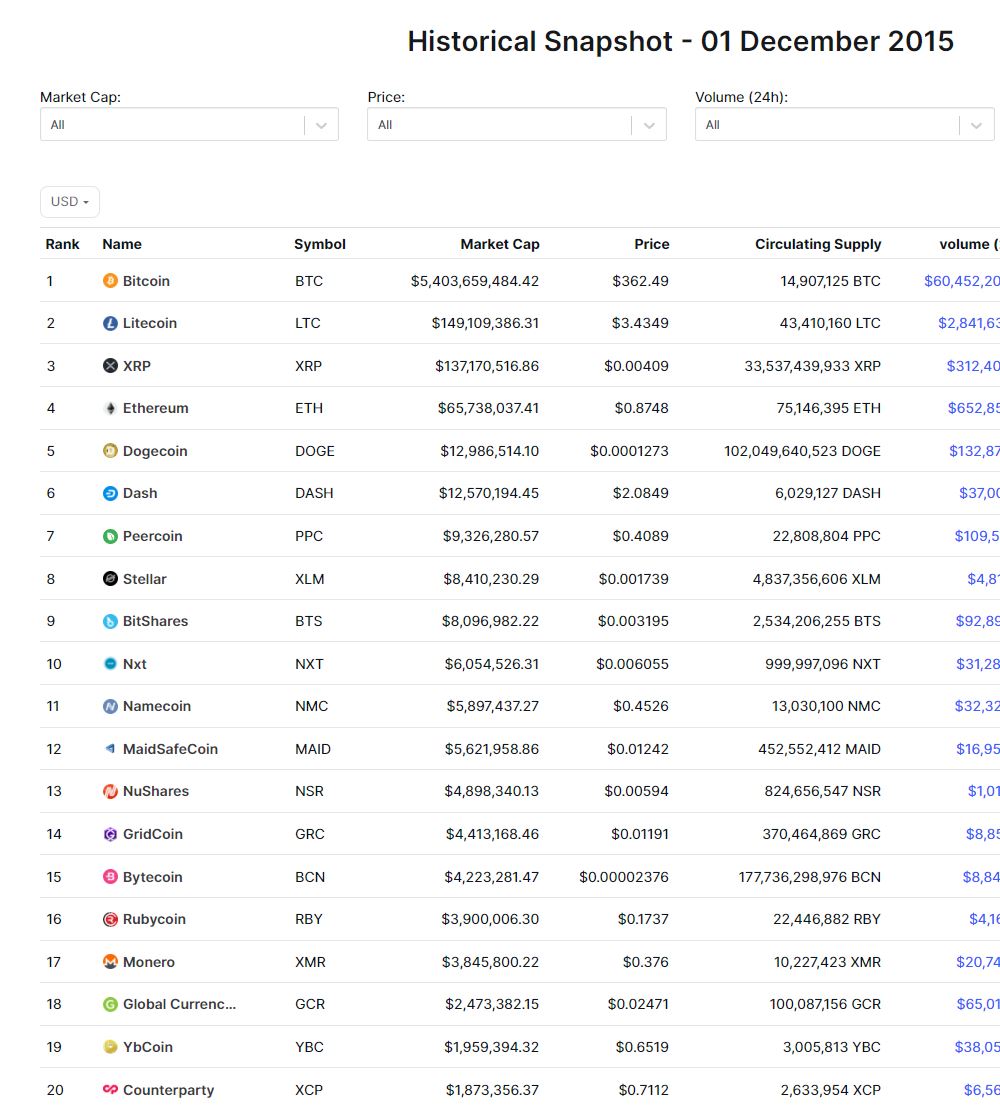Open the Ethereum name link
The width and height of the screenshot is (1000, 1108).
coord(155,408)
